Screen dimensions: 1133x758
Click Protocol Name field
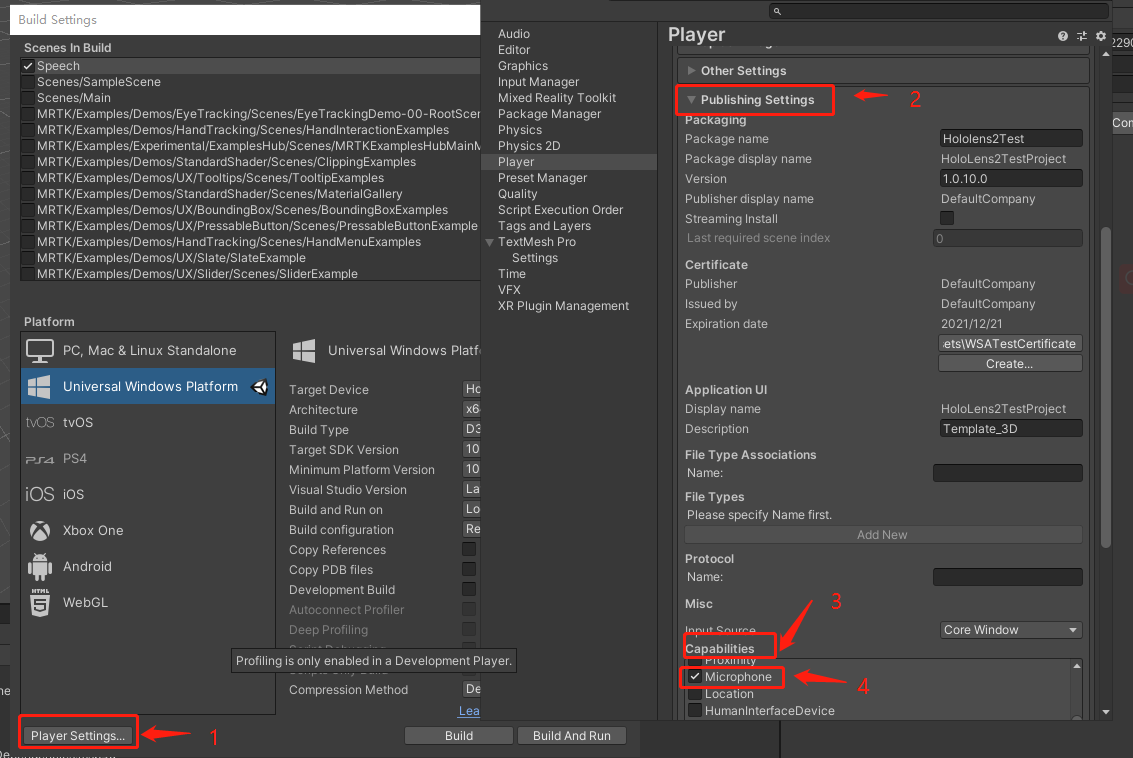click(x=1007, y=577)
